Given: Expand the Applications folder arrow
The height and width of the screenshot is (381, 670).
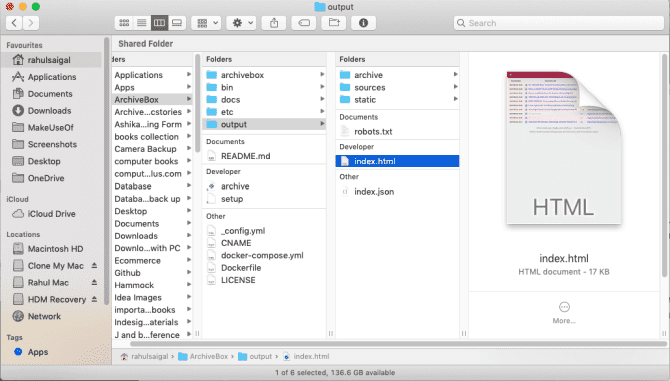Looking at the screenshot, I should (x=189, y=74).
